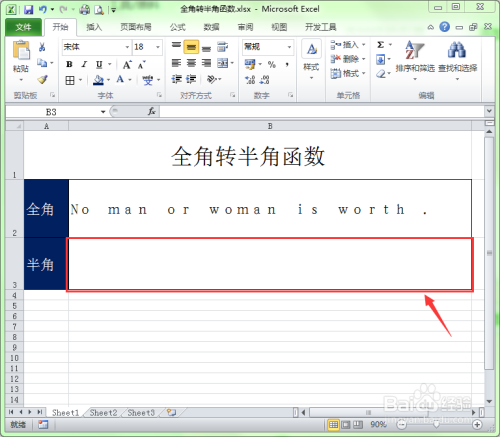Screen dimensions: 500x437
Task: Click the Copy icon in clipboard group
Action: click(42, 62)
